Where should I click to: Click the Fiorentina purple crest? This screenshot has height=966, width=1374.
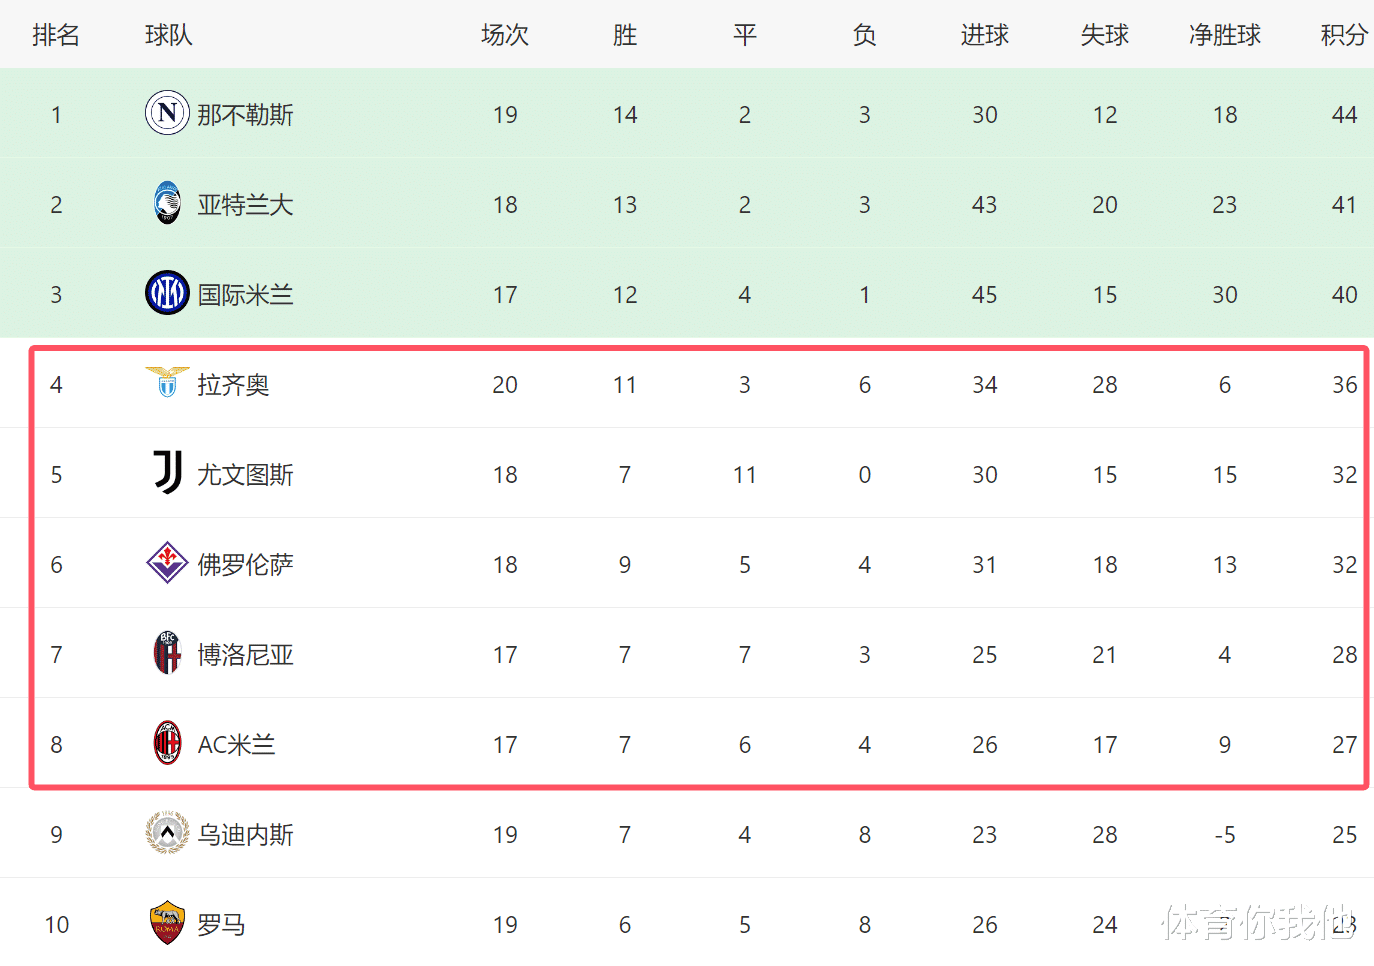(x=167, y=563)
